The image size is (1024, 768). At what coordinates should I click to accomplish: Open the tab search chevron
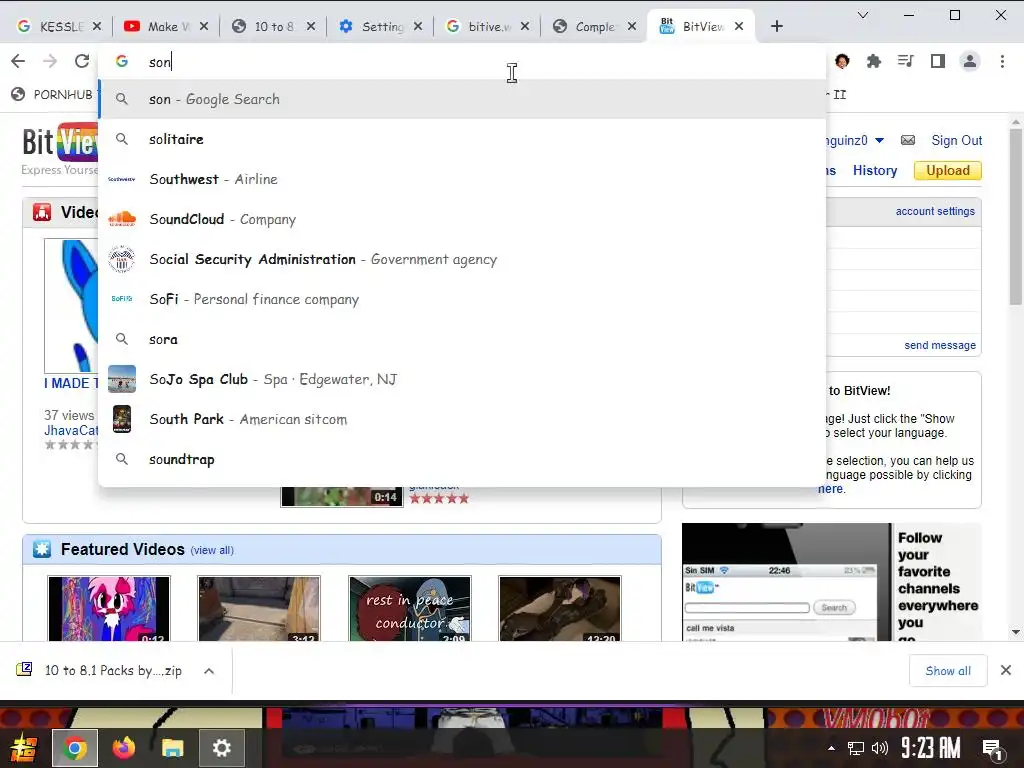click(x=863, y=15)
